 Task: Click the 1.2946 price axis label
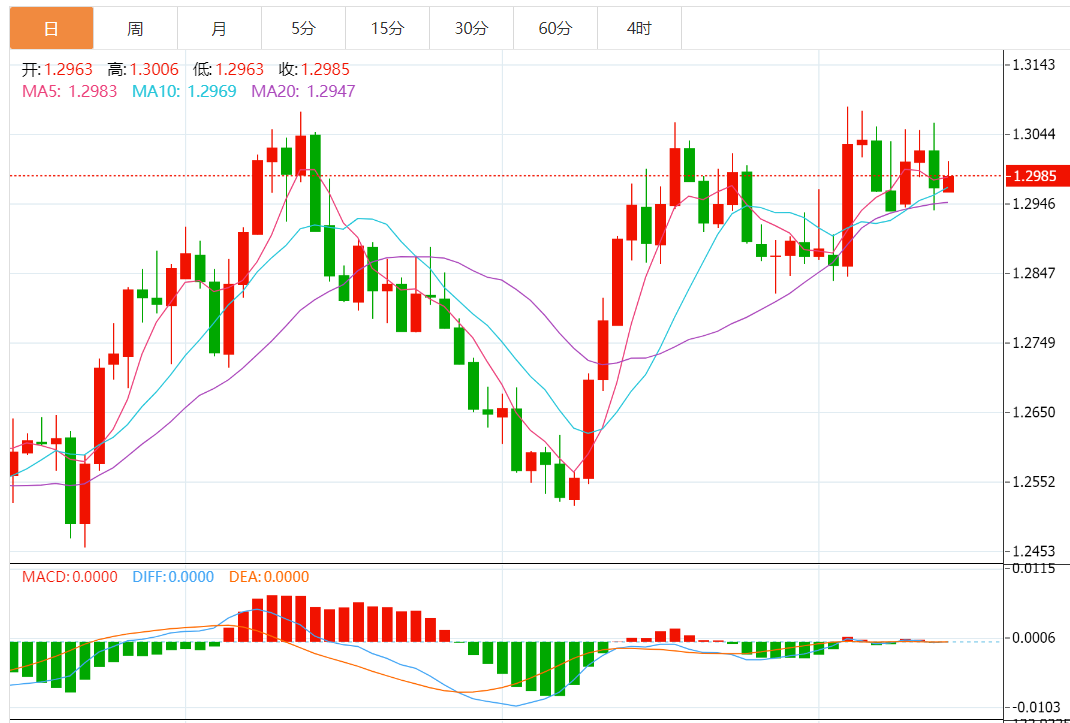pos(1035,203)
